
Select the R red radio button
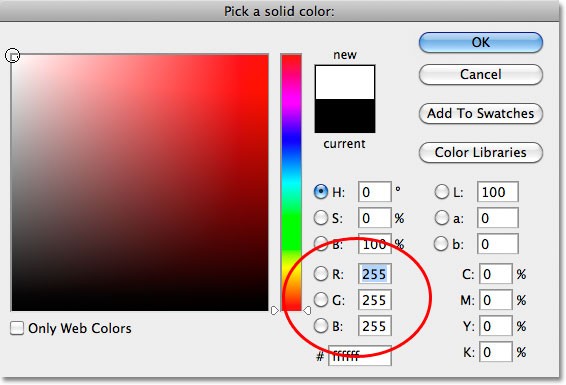tap(321, 274)
